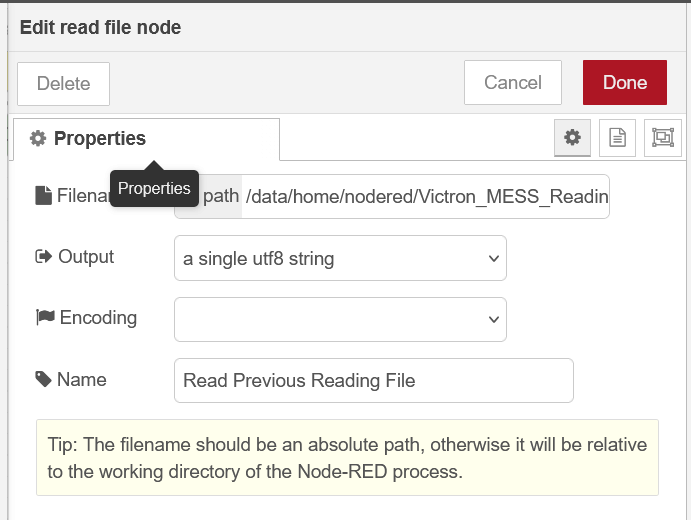Screen dimensions: 691x520
Task: Click the Output label text
Action: (x=86, y=256)
